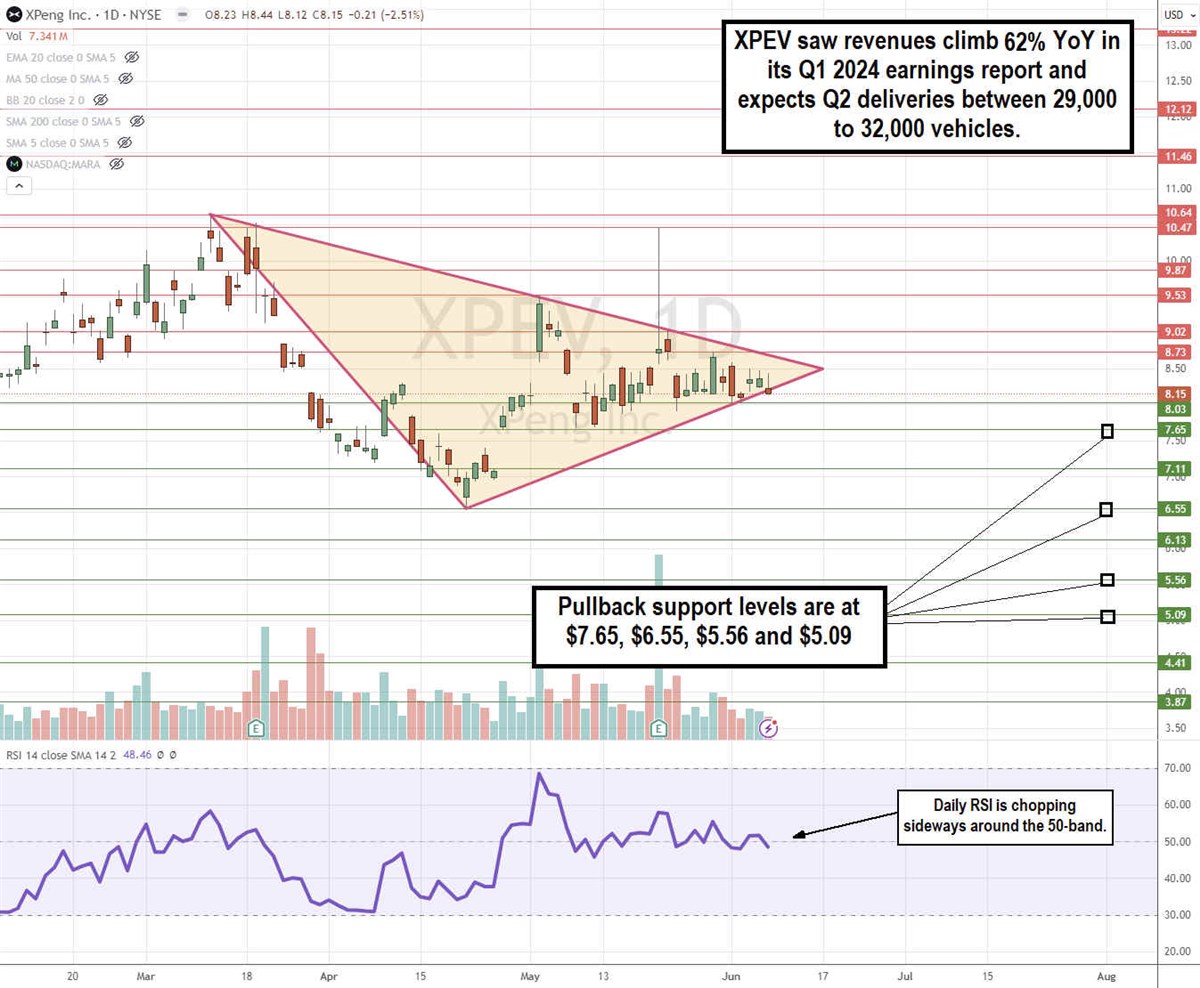Click the March earnings 'E' marker
The image size is (1200, 988).
[256, 727]
